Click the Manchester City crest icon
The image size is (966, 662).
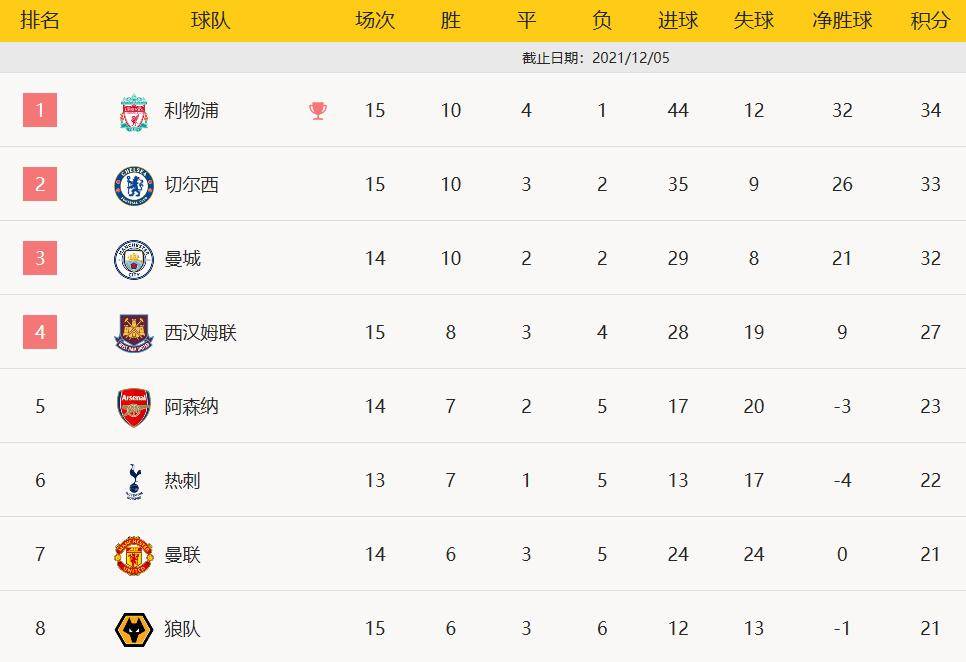tap(134, 259)
